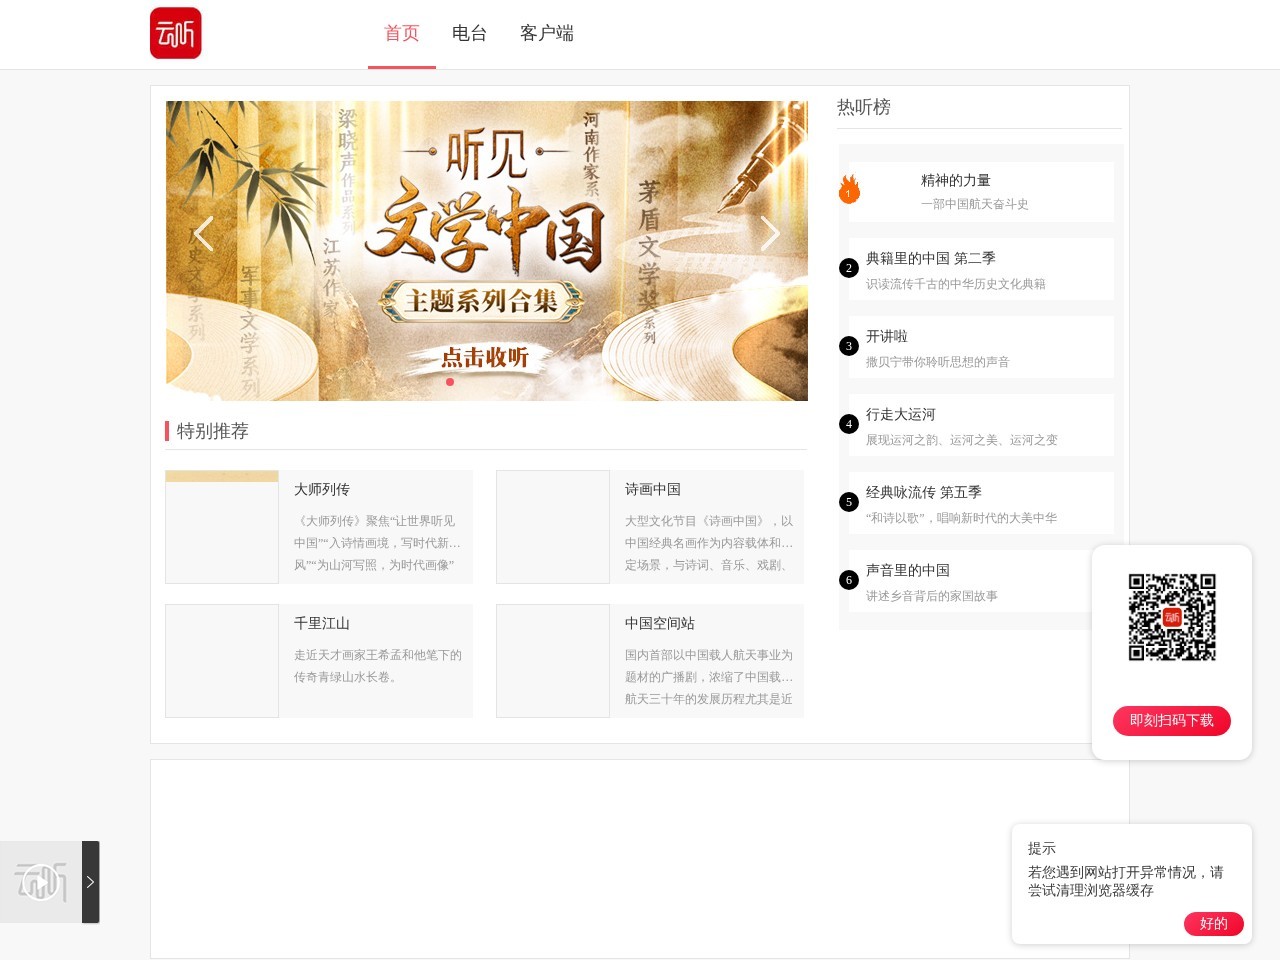Select the carousel dot indicator
This screenshot has width=1280, height=960.
coord(450,381)
